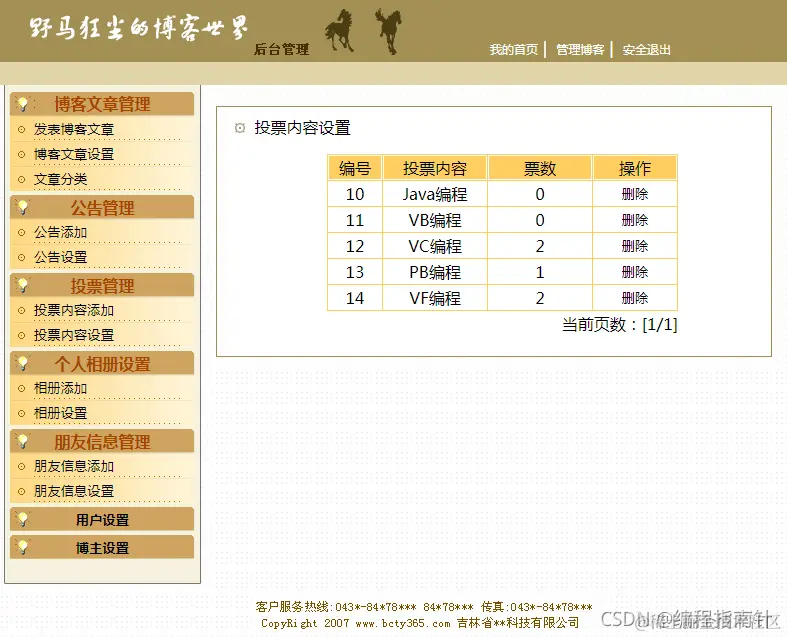
Task: Click the right horse logo in header
Action: [388, 31]
